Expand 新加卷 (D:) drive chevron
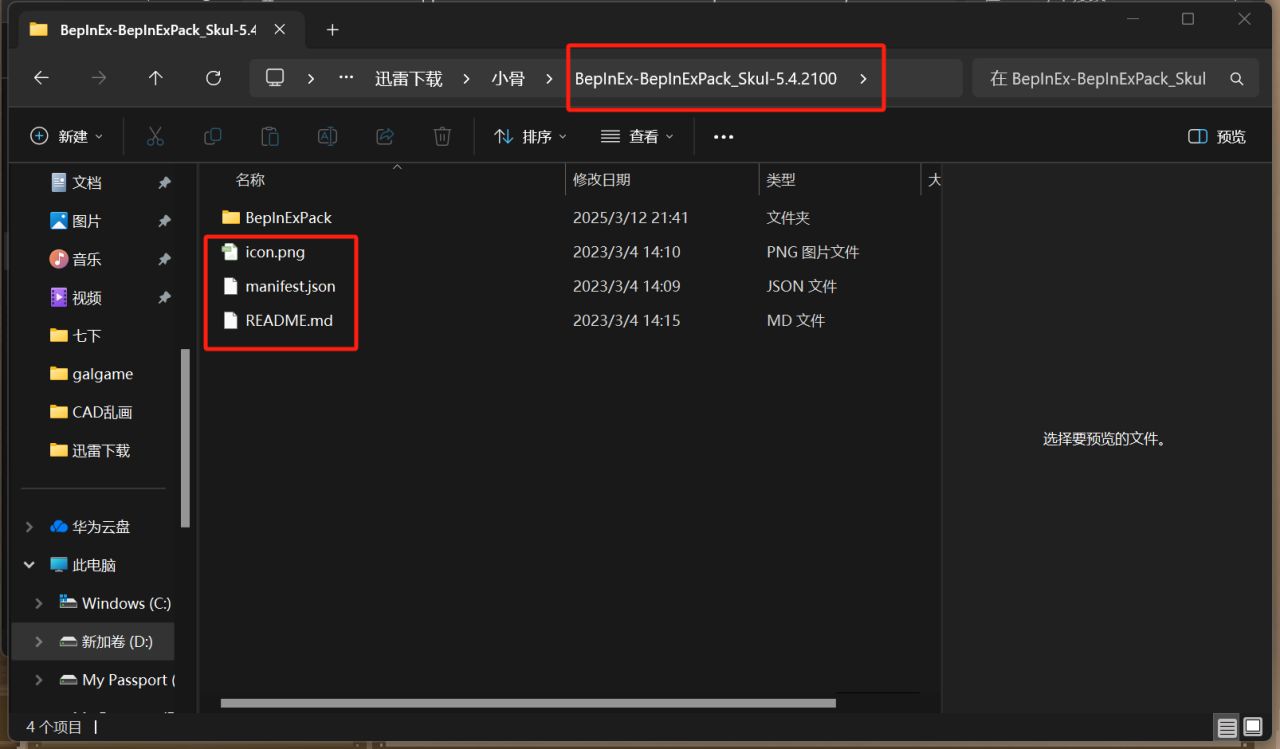The height and width of the screenshot is (749, 1280). click(39, 641)
